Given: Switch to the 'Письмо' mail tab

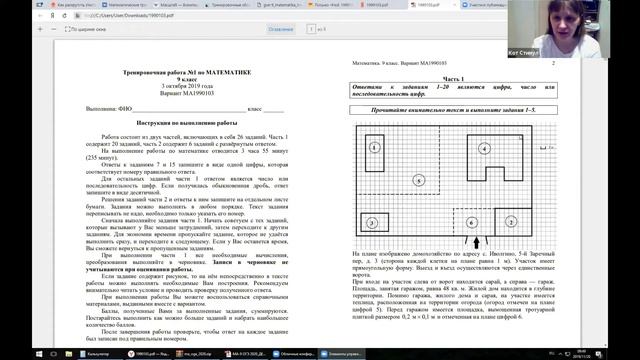Looking at the screenshot, I should click(x=330, y=5).
